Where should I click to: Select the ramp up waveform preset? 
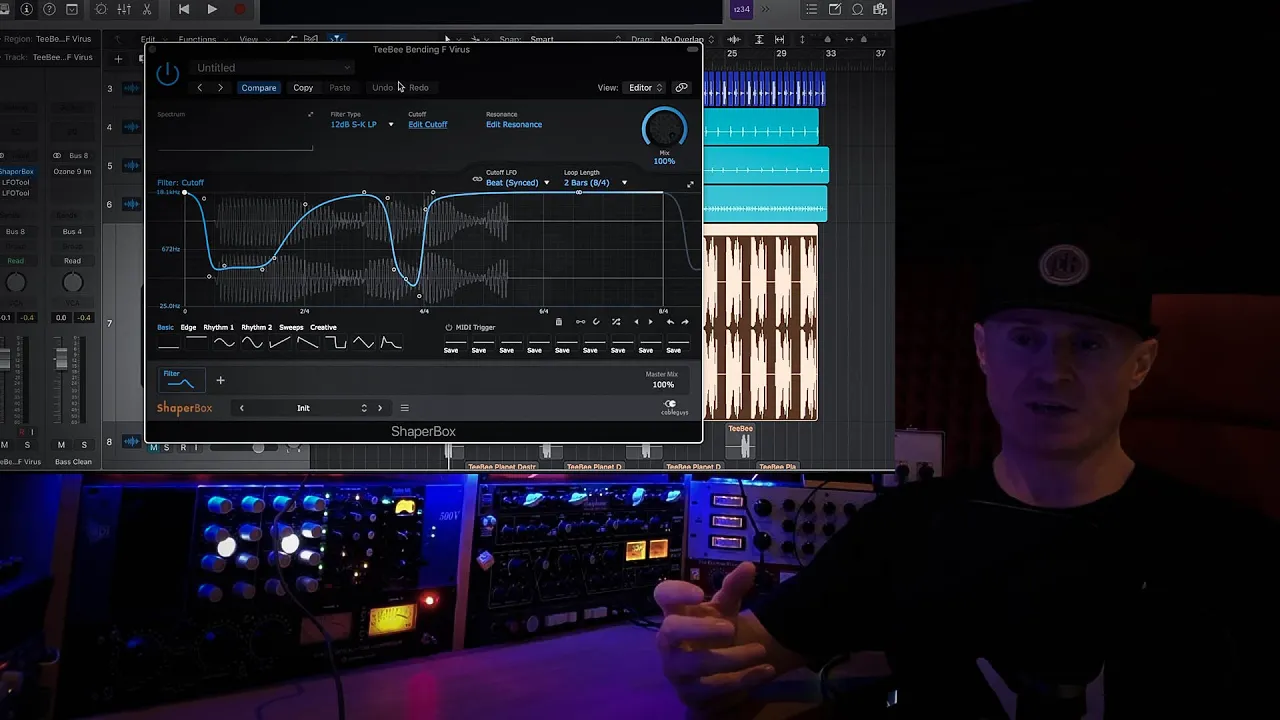pos(280,344)
